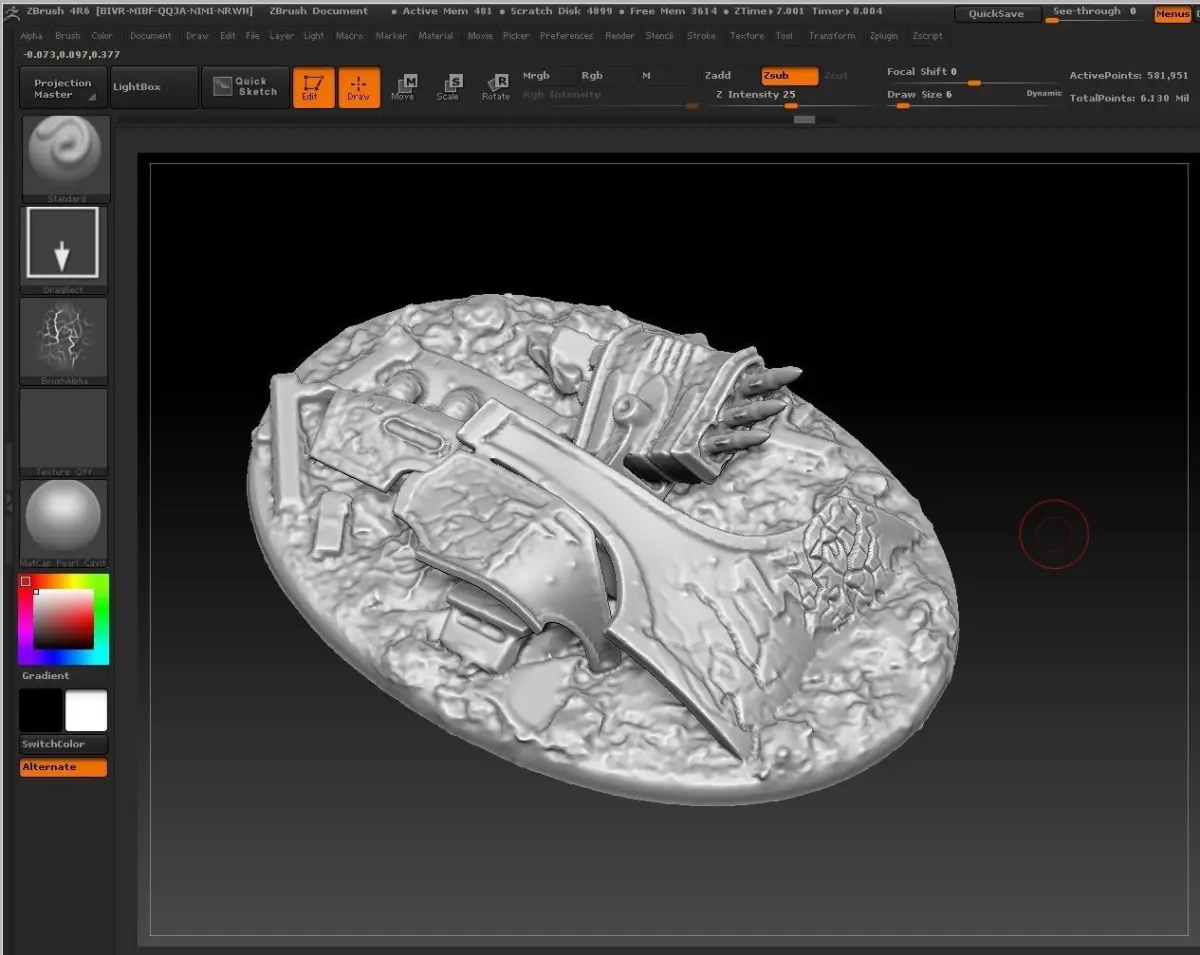Pick a color in the color picker square
The image size is (1200, 955).
click(x=64, y=619)
